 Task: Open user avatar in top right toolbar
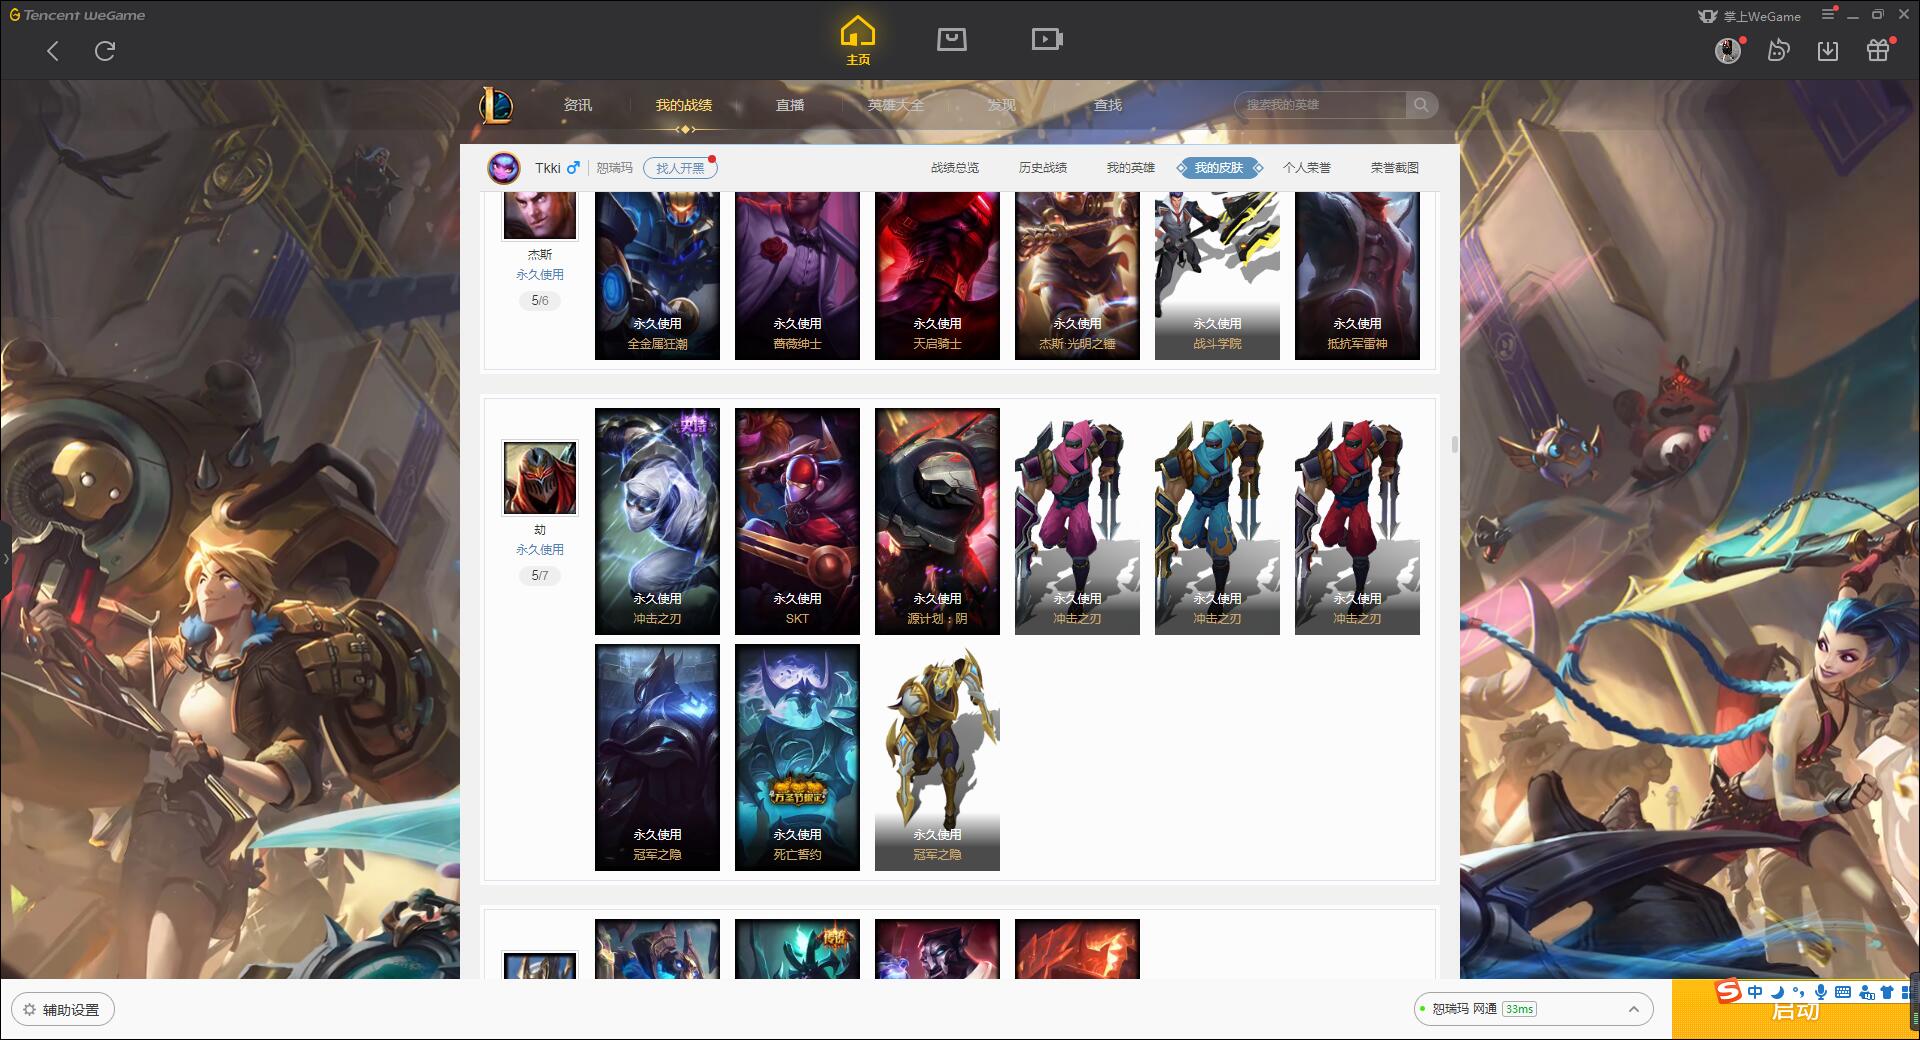coord(1728,50)
